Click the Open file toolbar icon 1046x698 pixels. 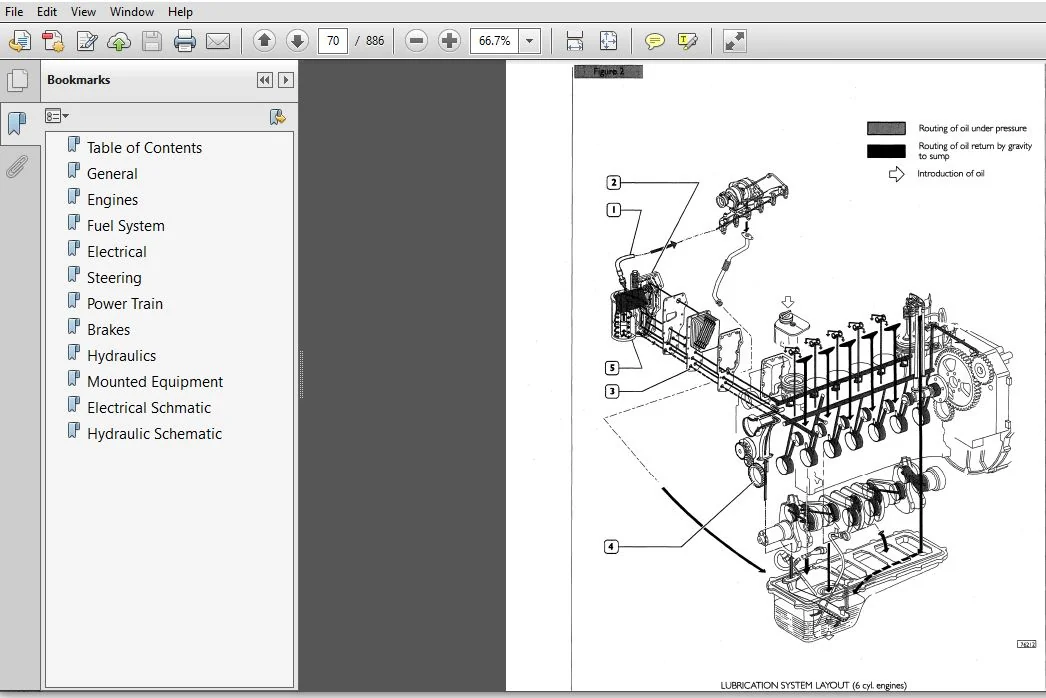coord(20,41)
